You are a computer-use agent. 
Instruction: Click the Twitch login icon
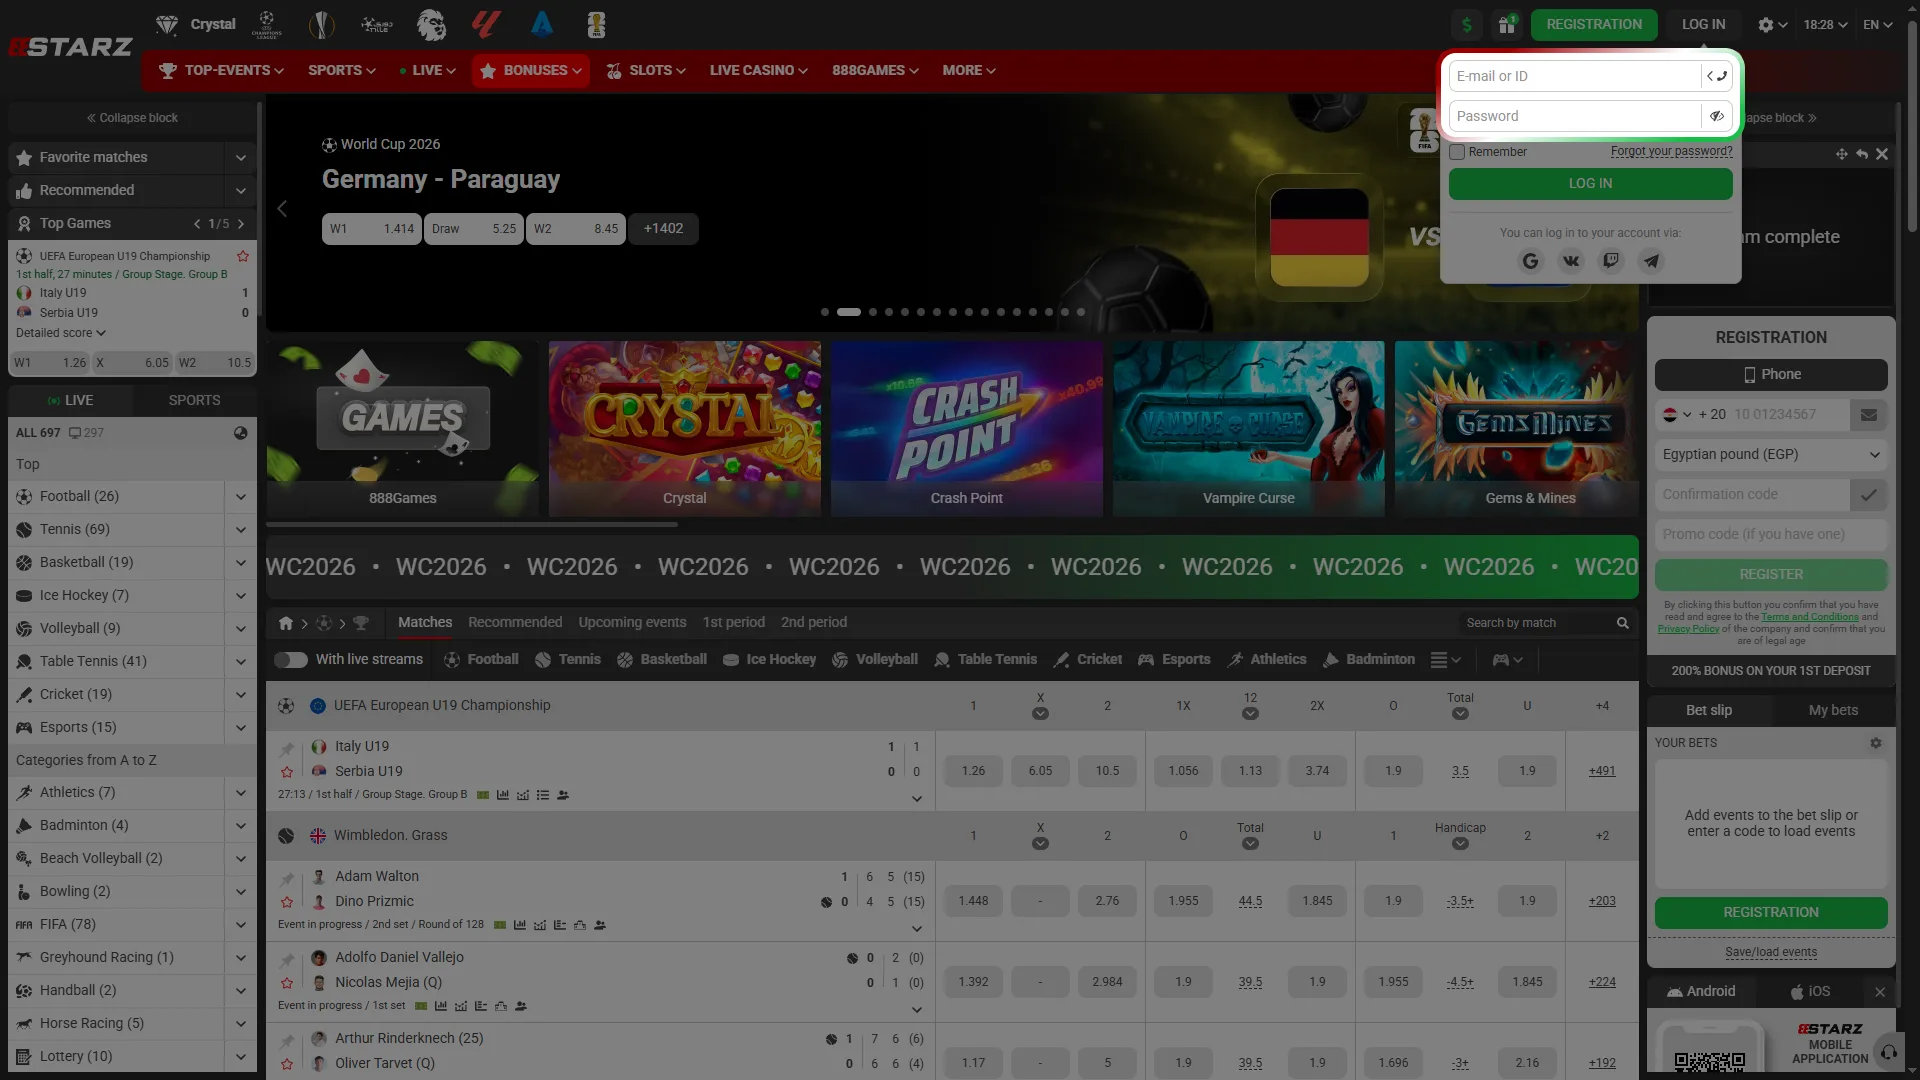pos(1611,261)
